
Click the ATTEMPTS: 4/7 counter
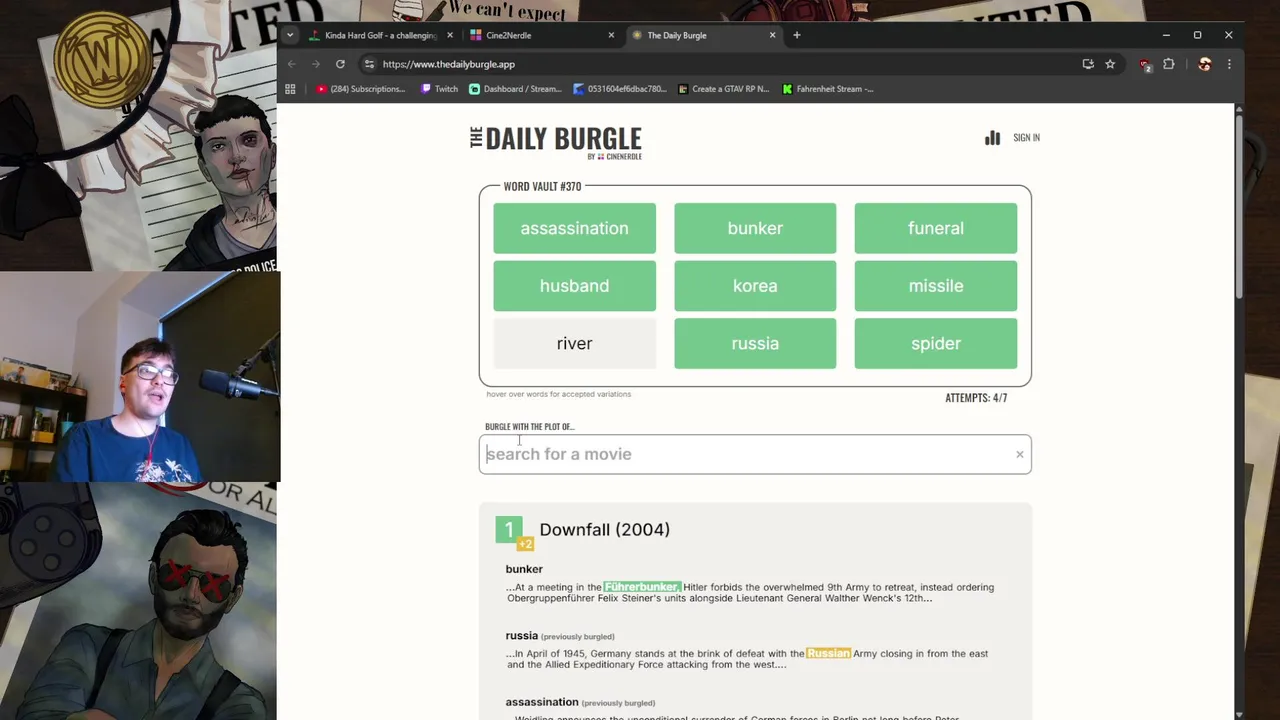coord(976,398)
